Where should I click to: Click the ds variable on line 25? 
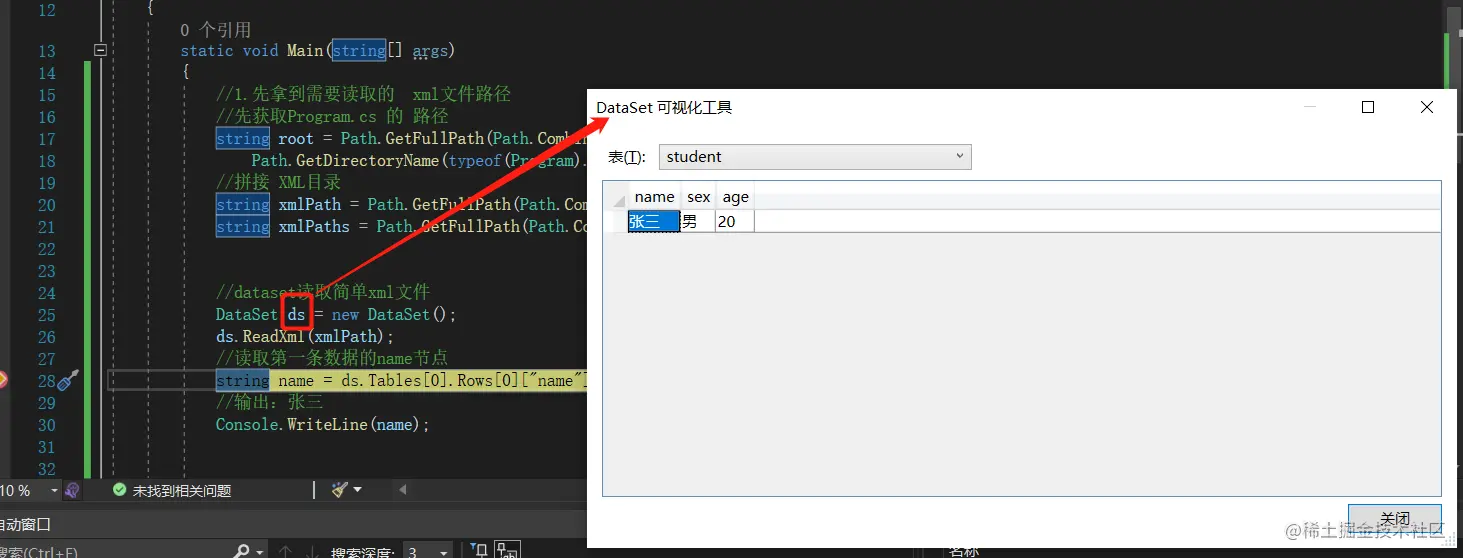[x=296, y=314]
